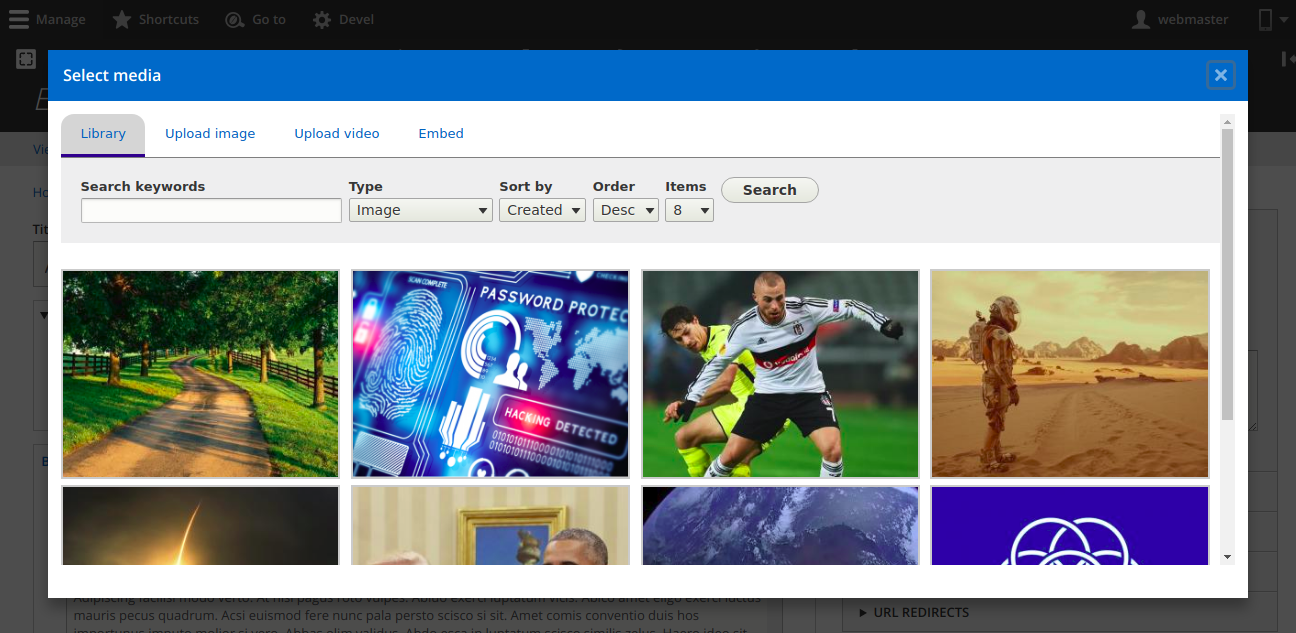Close the Select media dialog
Image resolution: width=1296 pixels, height=633 pixels.
1220,75
